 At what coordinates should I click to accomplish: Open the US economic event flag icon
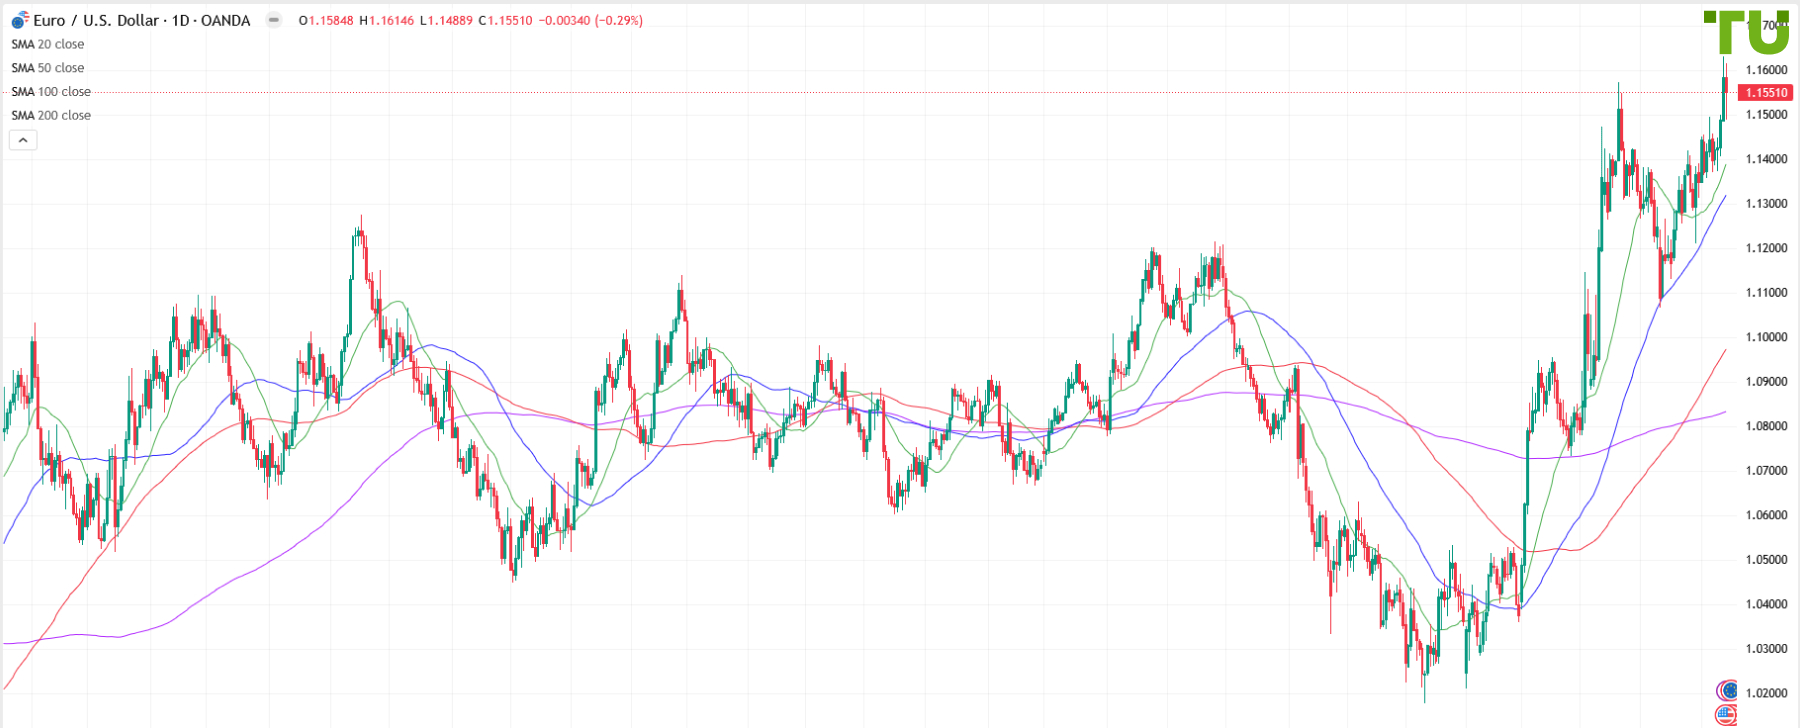1727,714
